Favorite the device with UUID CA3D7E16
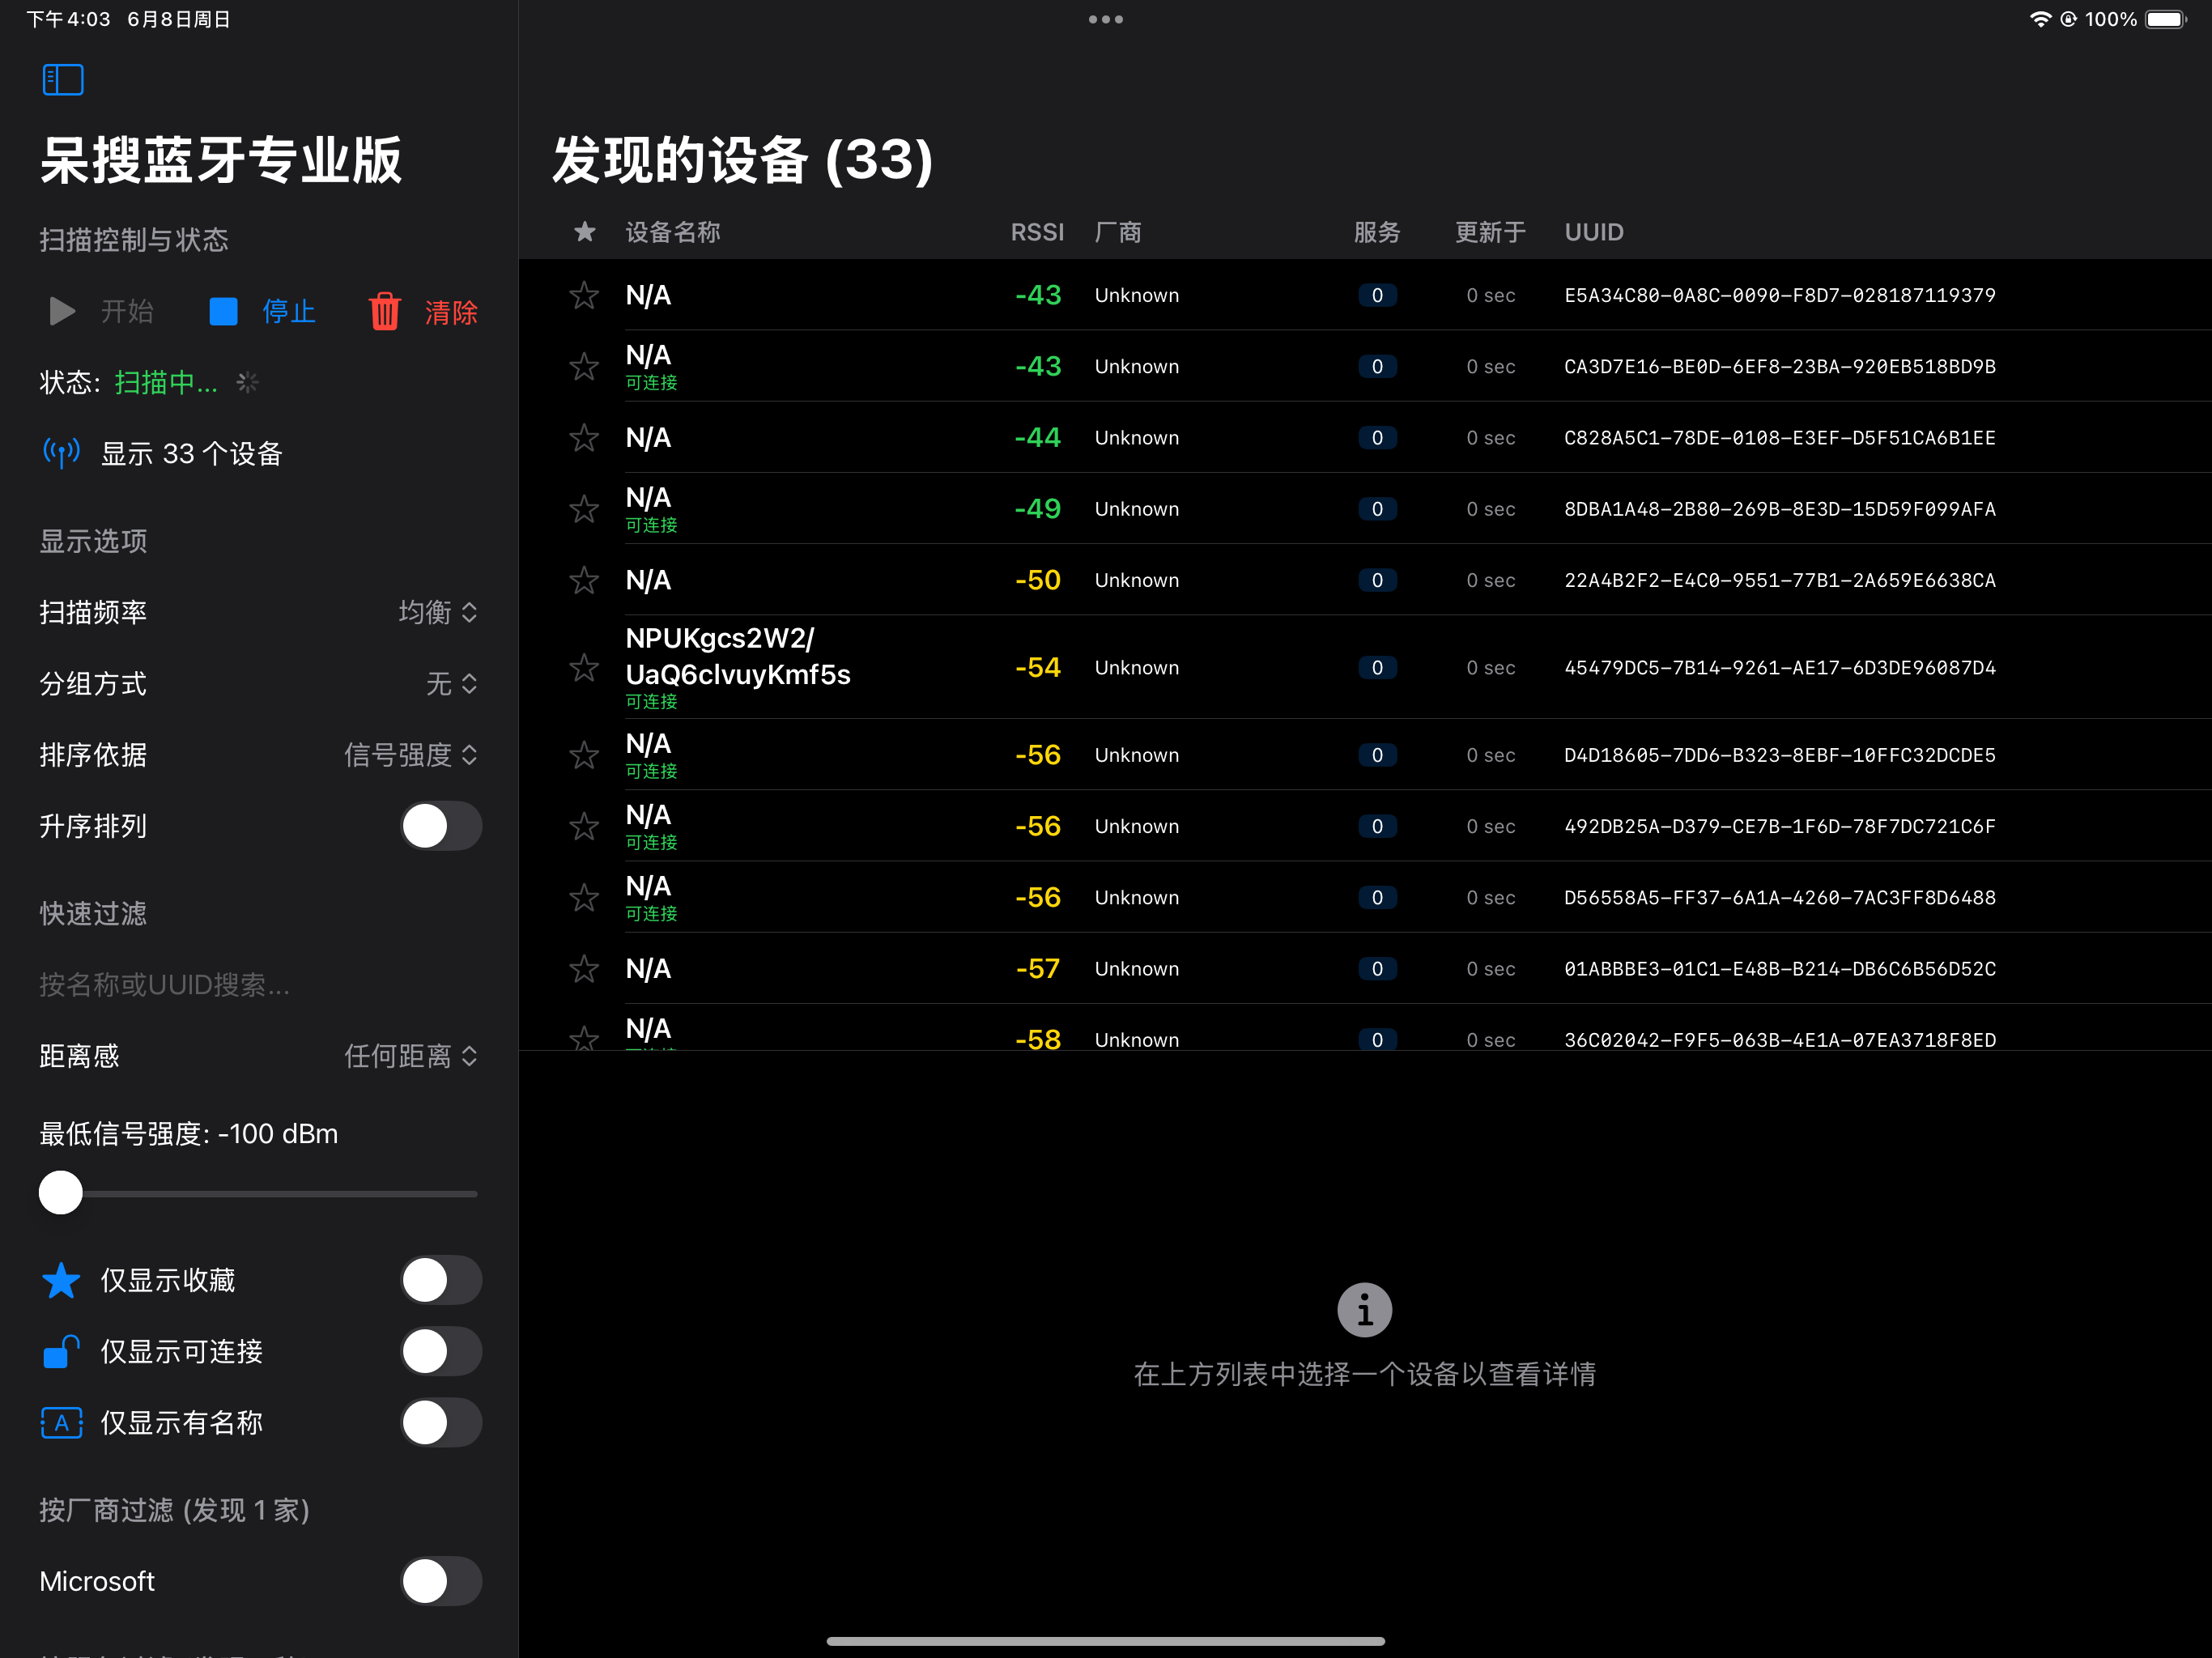2212x1658 pixels. pyautogui.click(x=584, y=366)
